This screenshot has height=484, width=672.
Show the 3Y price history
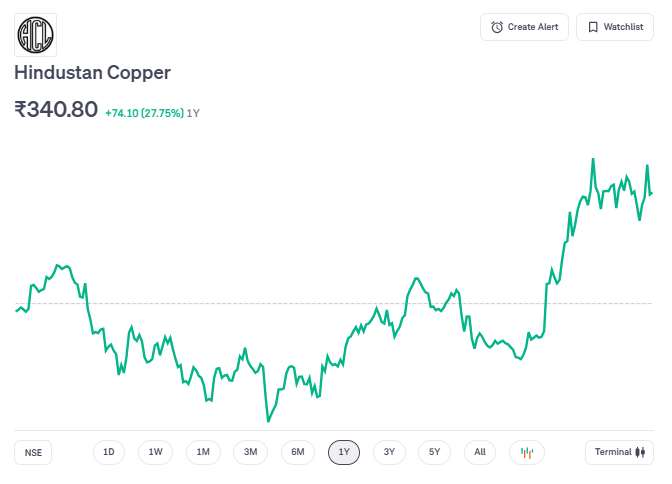[x=390, y=452]
